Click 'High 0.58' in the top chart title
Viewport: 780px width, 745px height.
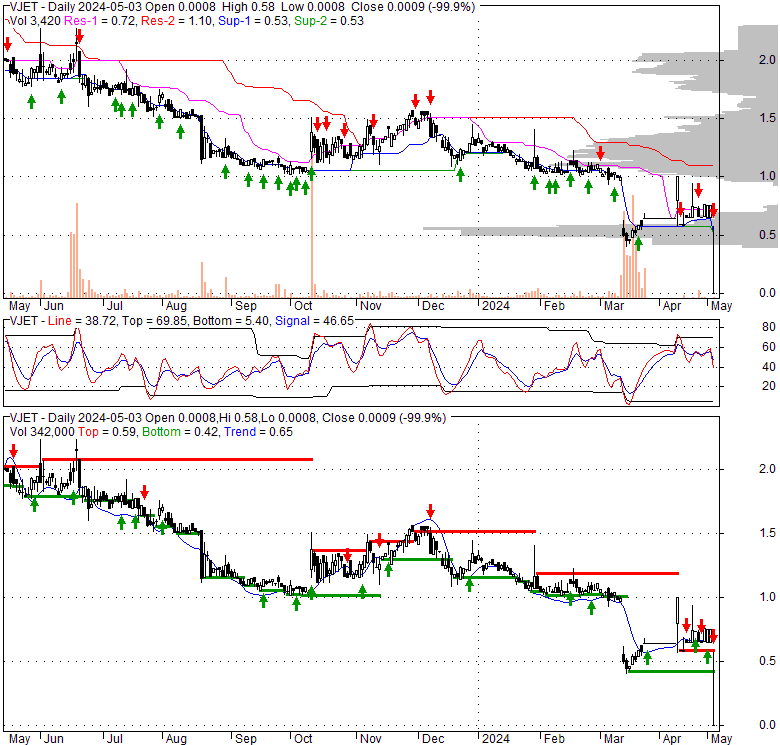[x=249, y=7]
